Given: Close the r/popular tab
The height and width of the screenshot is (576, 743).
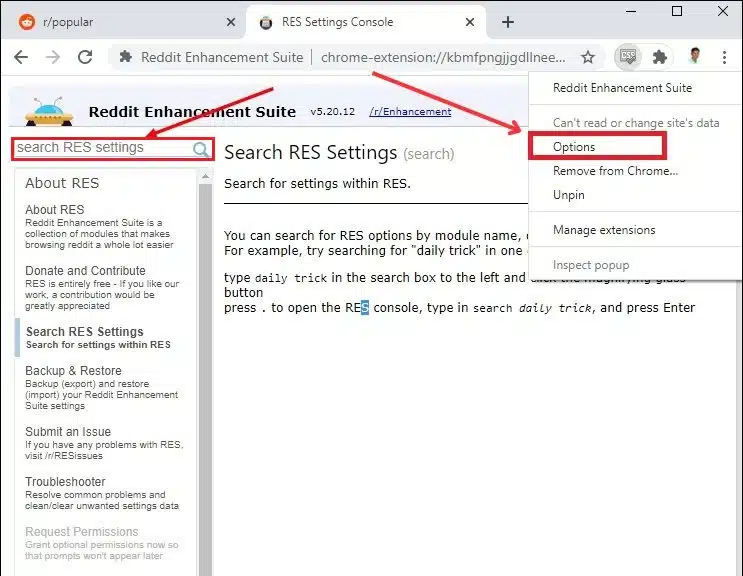Looking at the screenshot, I should tap(231, 22).
